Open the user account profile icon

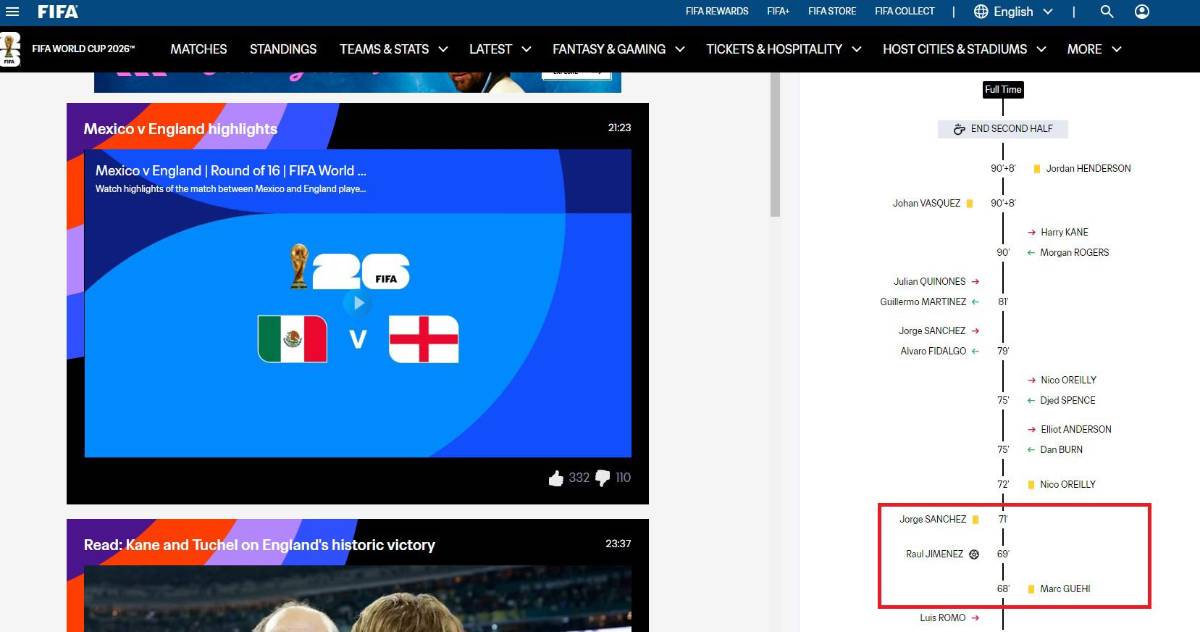pyautogui.click(x=1142, y=12)
